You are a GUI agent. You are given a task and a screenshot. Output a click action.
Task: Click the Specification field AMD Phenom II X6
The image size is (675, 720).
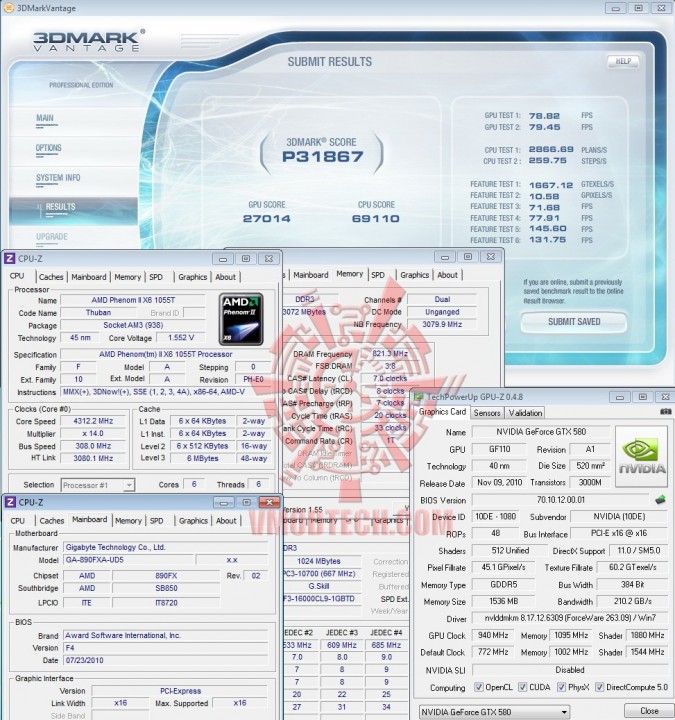(165, 354)
